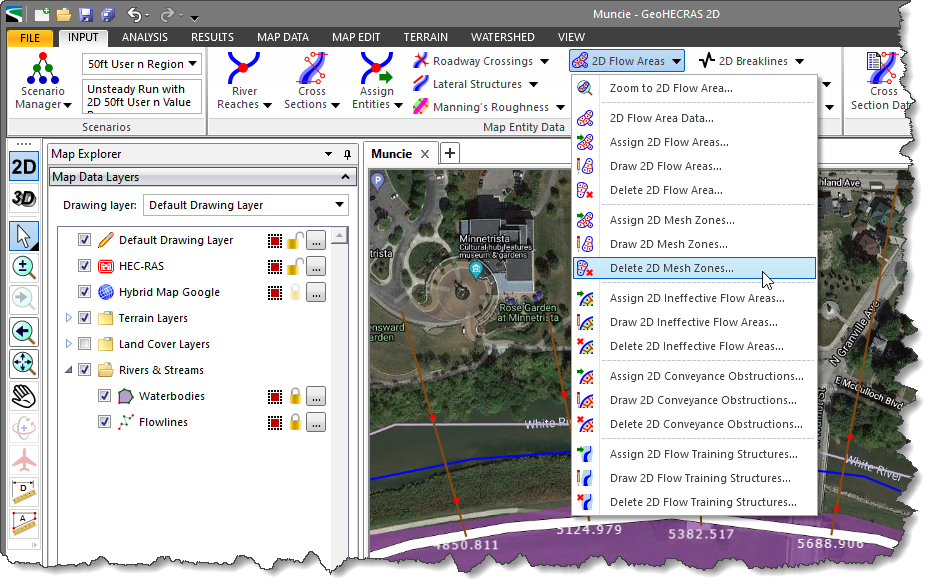Select the pan hand tool
The width and height of the screenshot is (930, 582).
pos(24,396)
